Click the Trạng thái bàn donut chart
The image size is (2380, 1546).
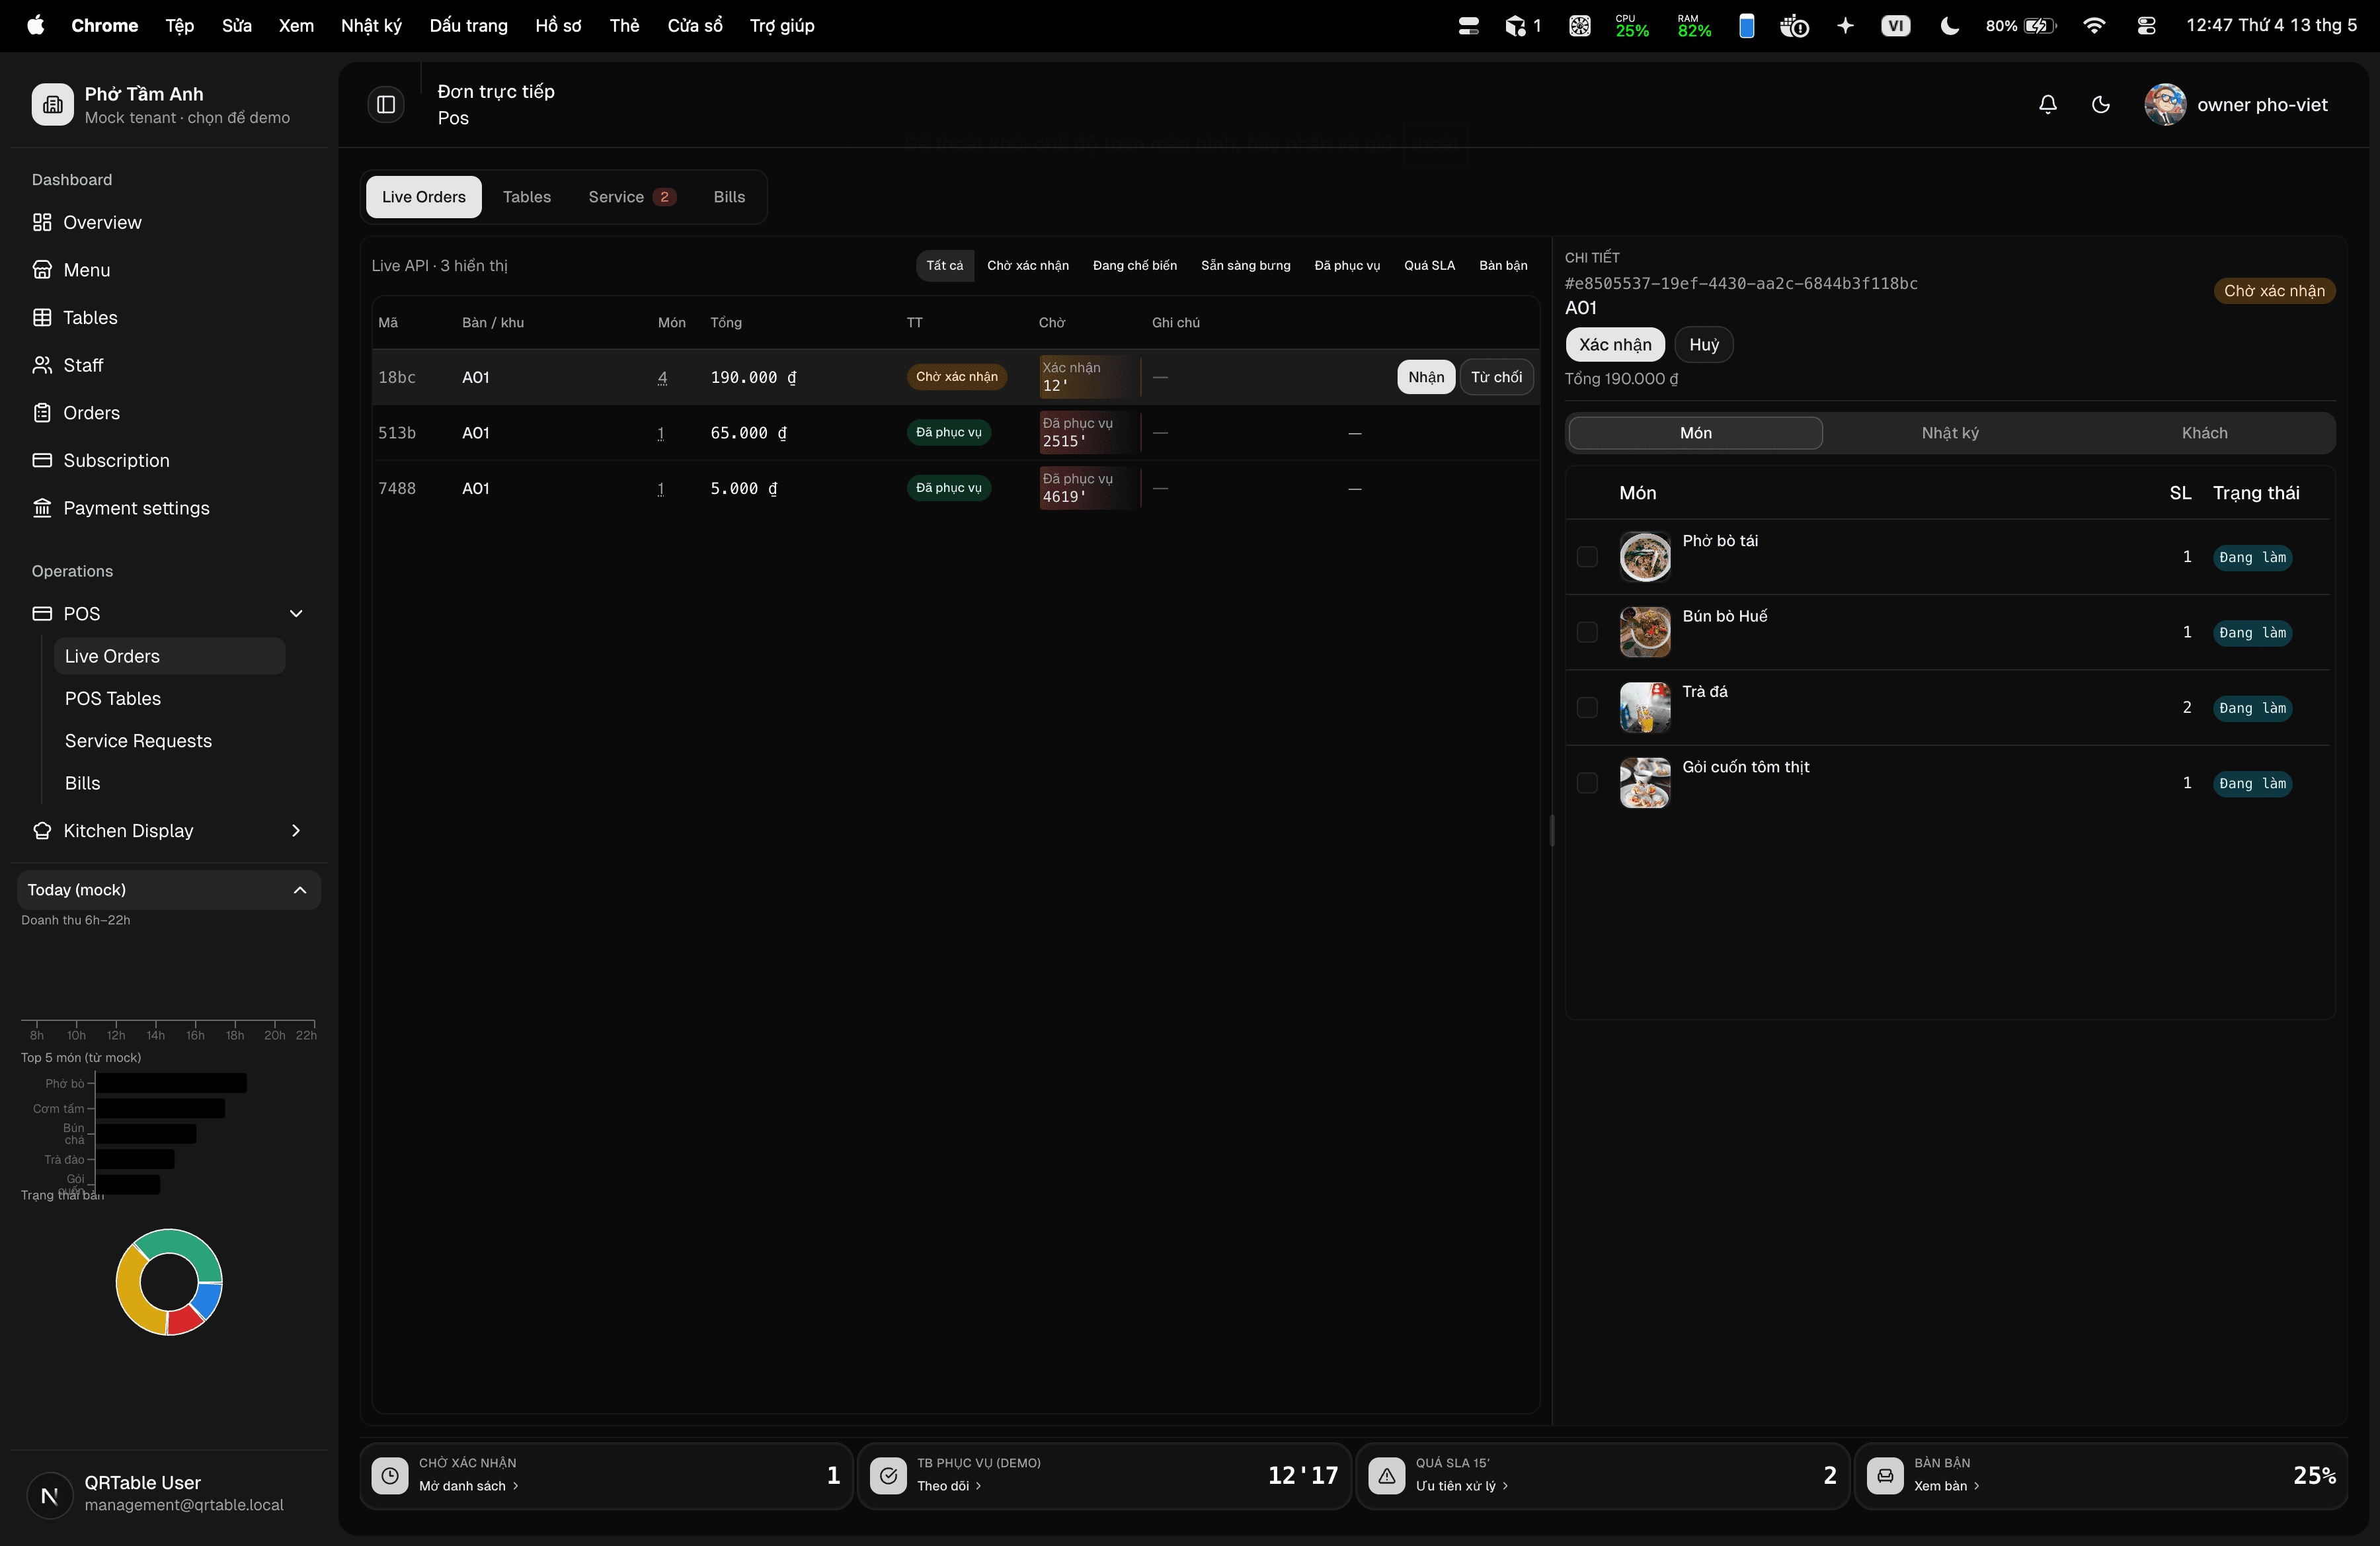pyautogui.click(x=169, y=1282)
